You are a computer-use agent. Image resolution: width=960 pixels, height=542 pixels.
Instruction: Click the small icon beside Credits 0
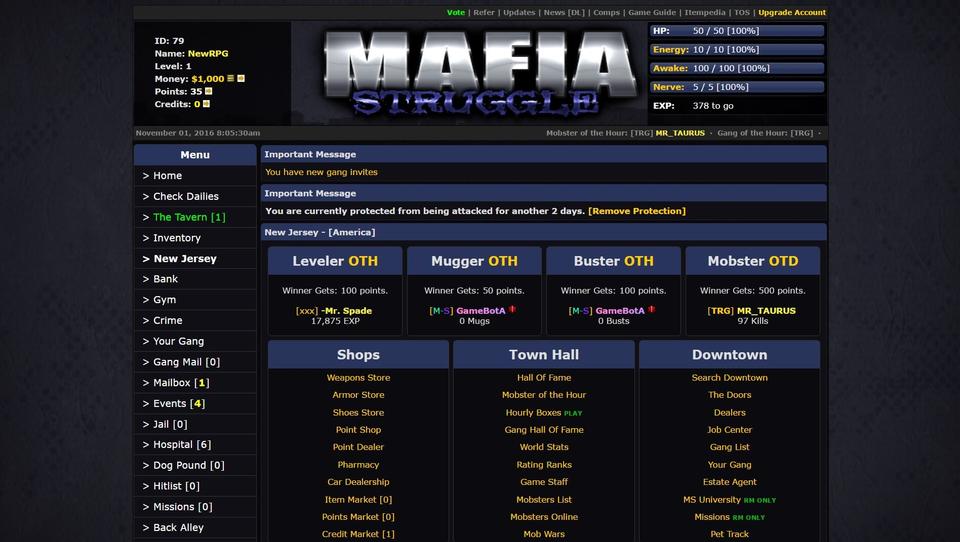click(x=206, y=104)
